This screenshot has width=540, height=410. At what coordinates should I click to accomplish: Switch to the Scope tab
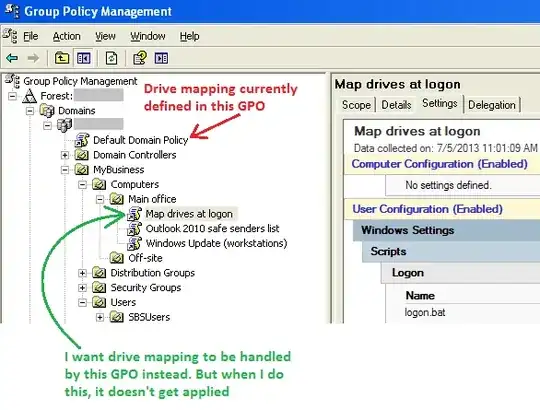(356, 105)
